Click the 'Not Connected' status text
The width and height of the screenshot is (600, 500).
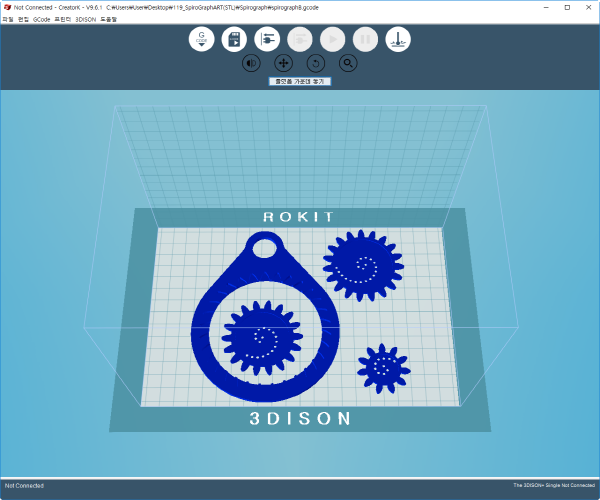tap(24, 485)
